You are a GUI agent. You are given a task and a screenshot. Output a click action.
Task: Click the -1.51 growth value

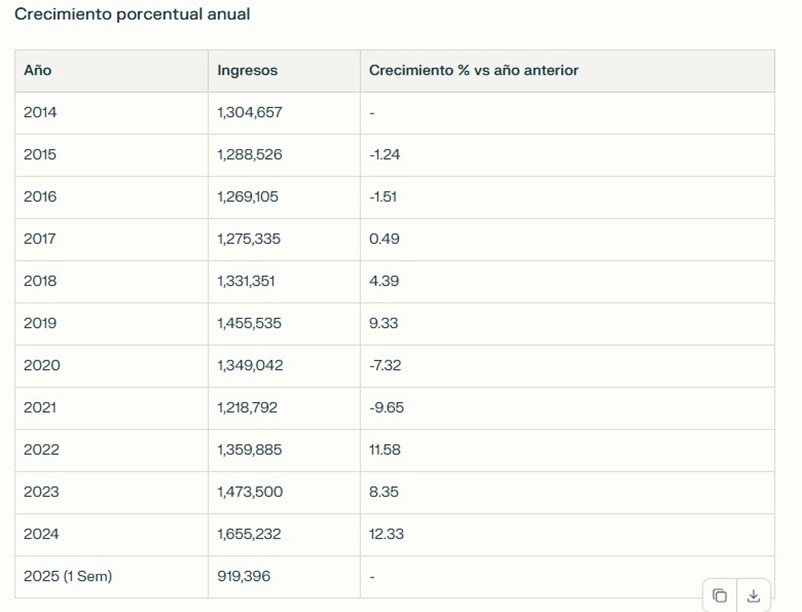tap(383, 197)
